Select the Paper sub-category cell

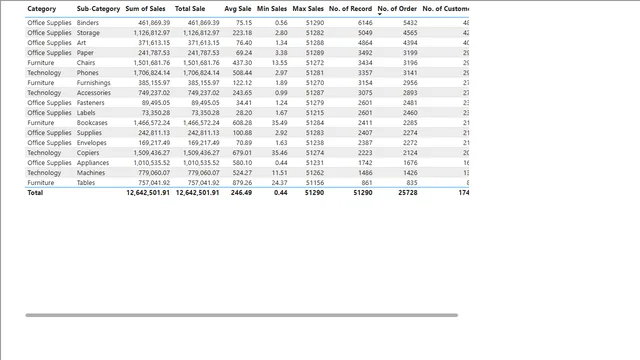pos(85,53)
